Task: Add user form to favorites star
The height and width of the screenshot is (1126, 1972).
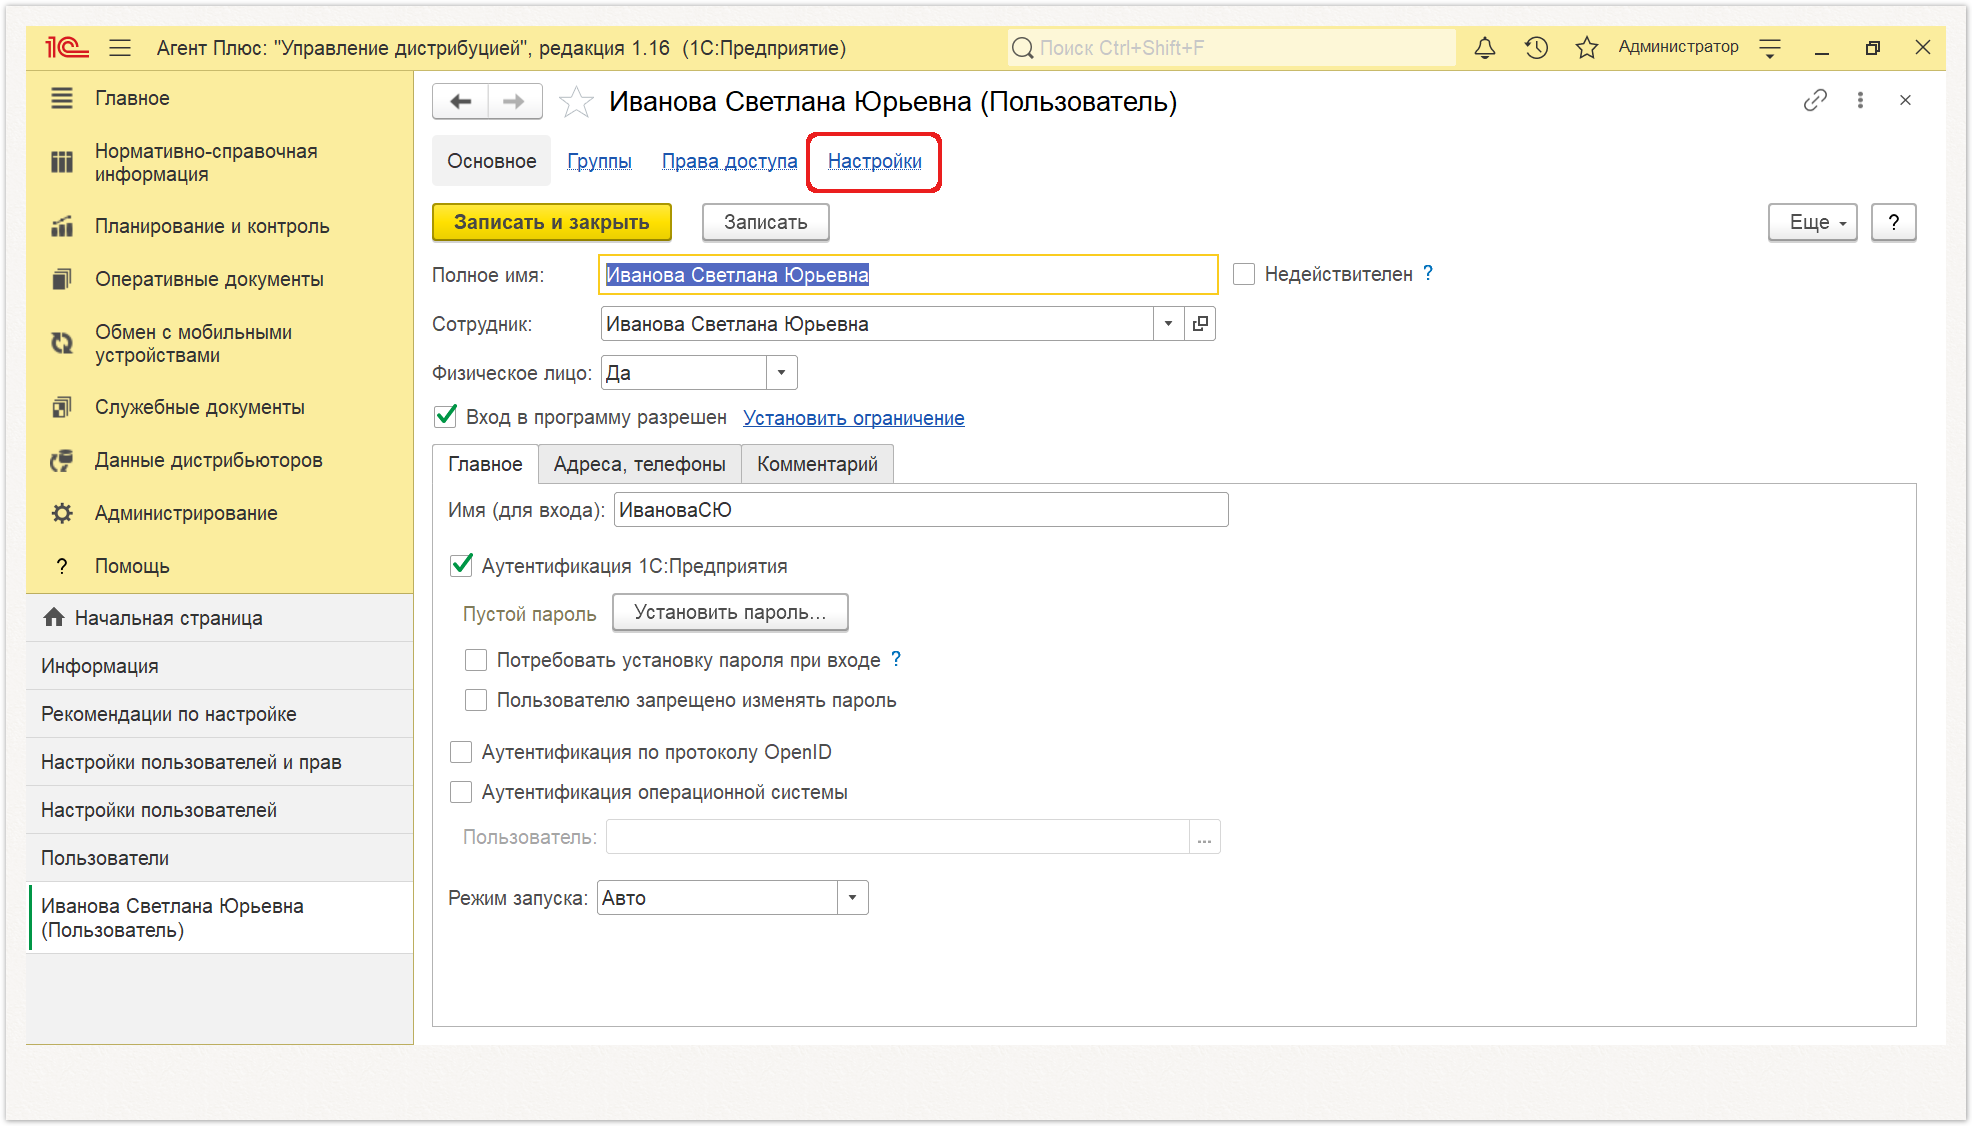Action: tap(576, 102)
